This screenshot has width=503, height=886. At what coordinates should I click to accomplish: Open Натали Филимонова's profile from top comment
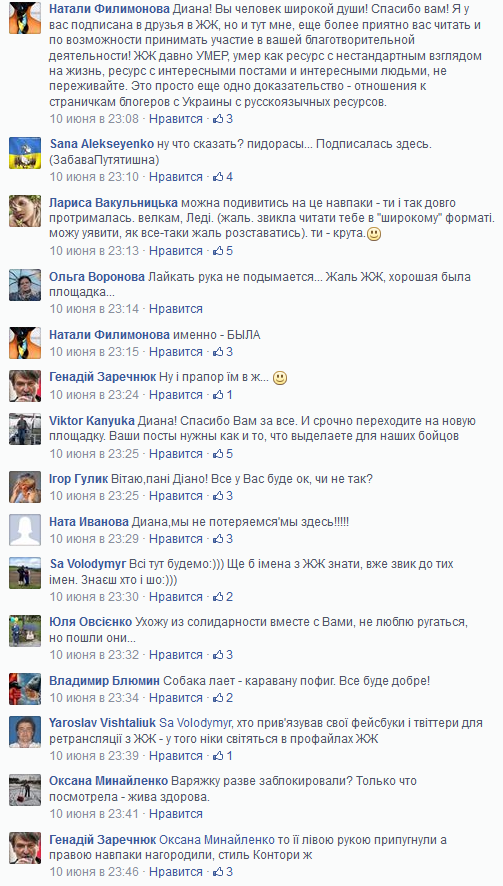tap(109, 9)
